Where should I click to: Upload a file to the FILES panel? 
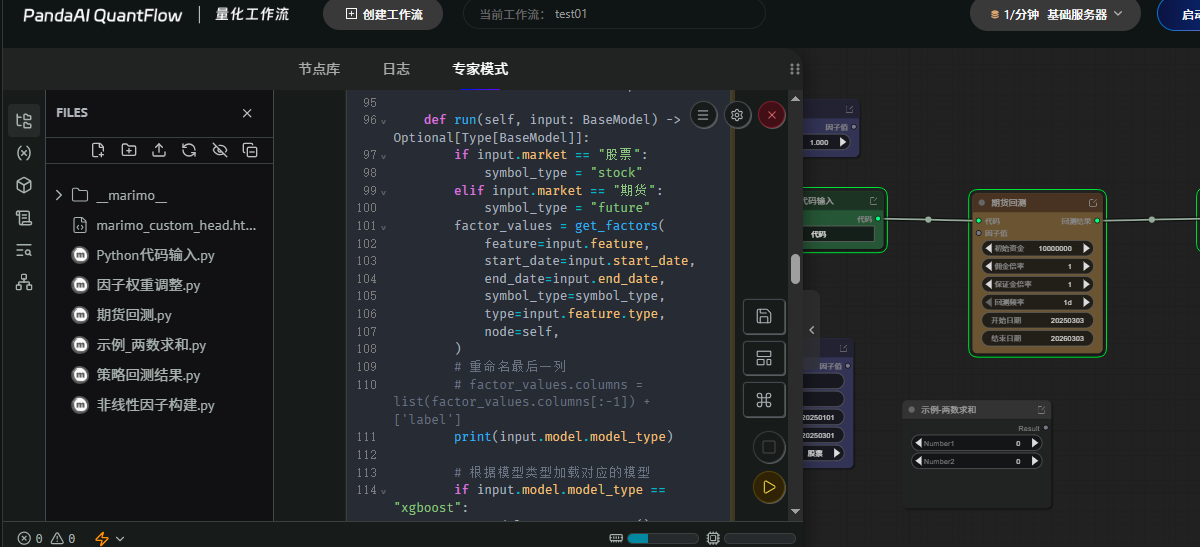pyautogui.click(x=159, y=150)
